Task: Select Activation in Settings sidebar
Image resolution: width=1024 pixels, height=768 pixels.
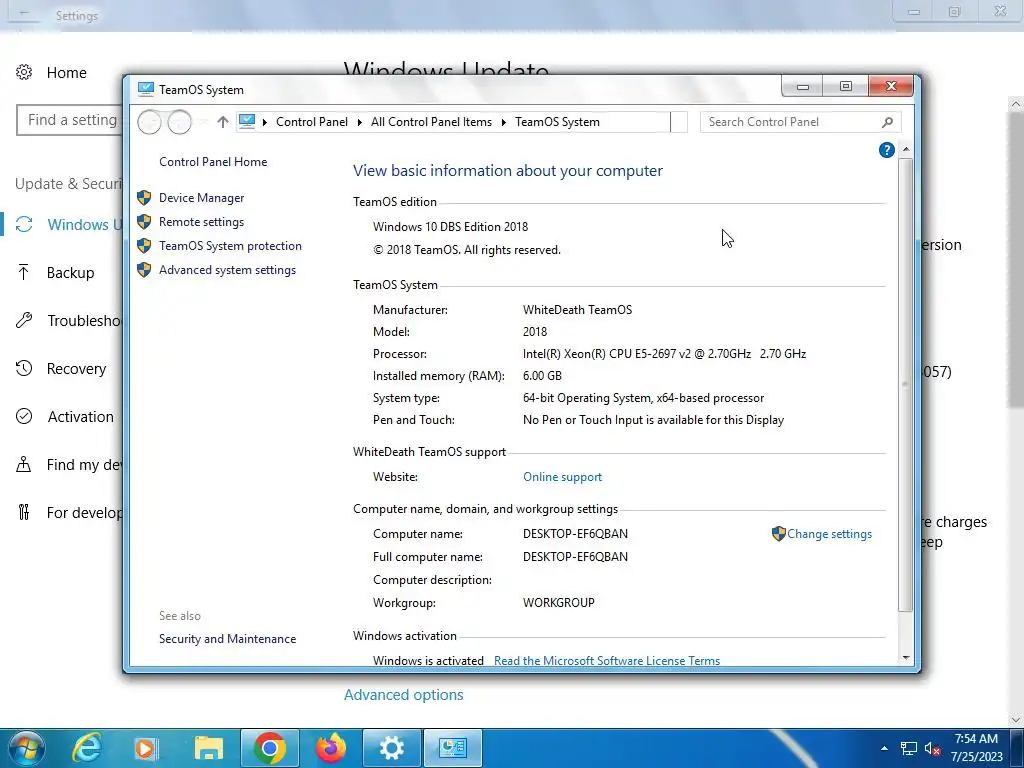Action: tap(80, 417)
